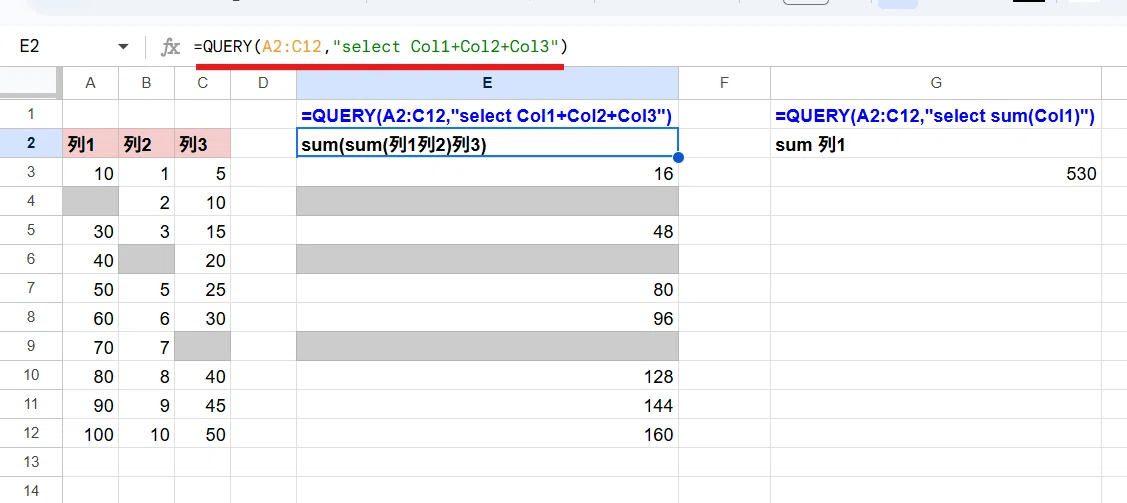Click cell A3 showing 10
1127x503 pixels.
91,173
